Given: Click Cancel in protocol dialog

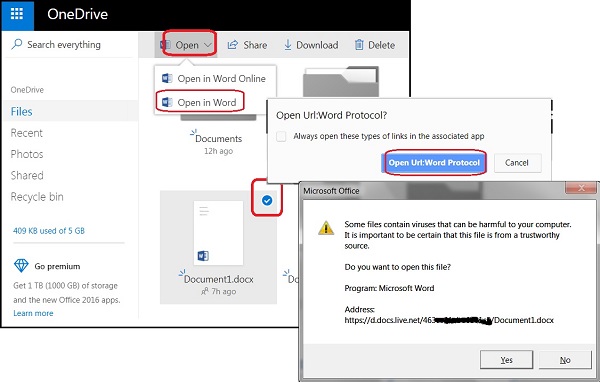Looking at the screenshot, I should click(x=517, y=163).
